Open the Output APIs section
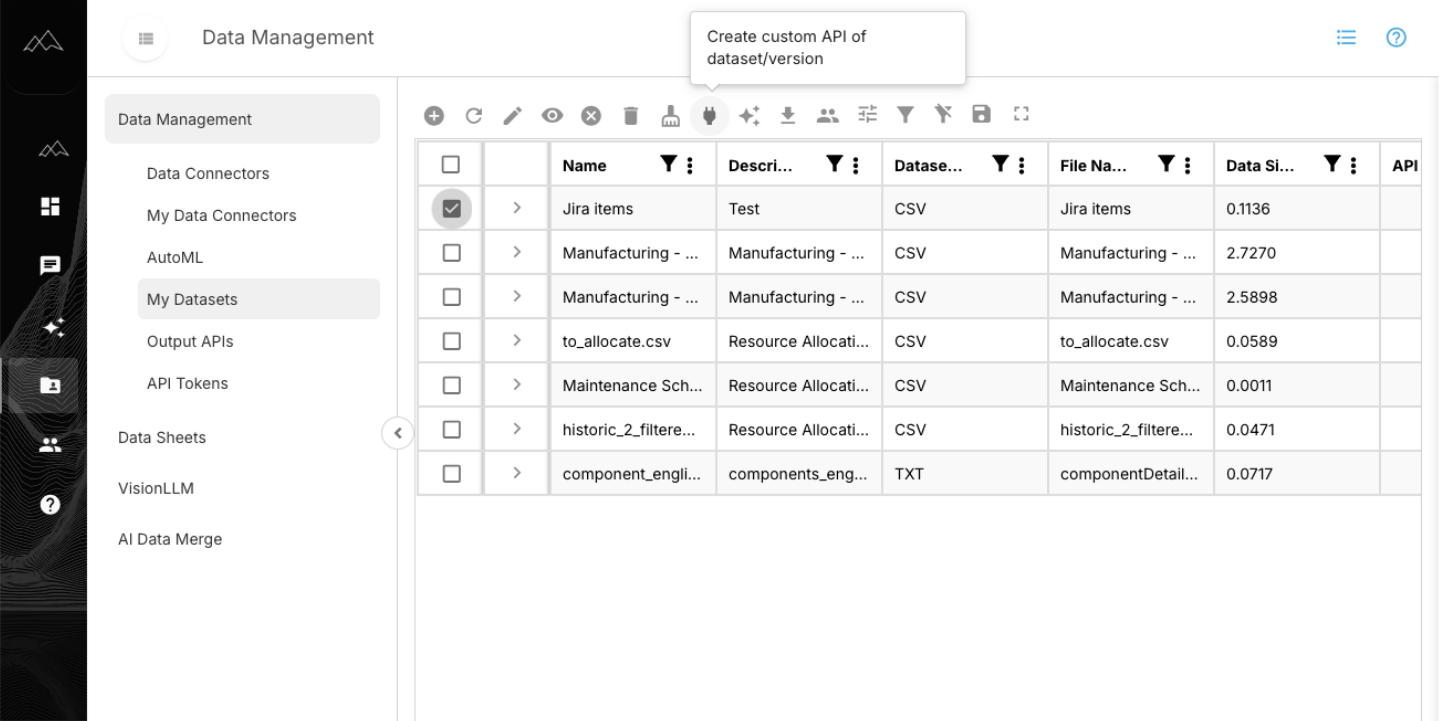The height and width of the screenshot is (721, 1439). [190, 340]
